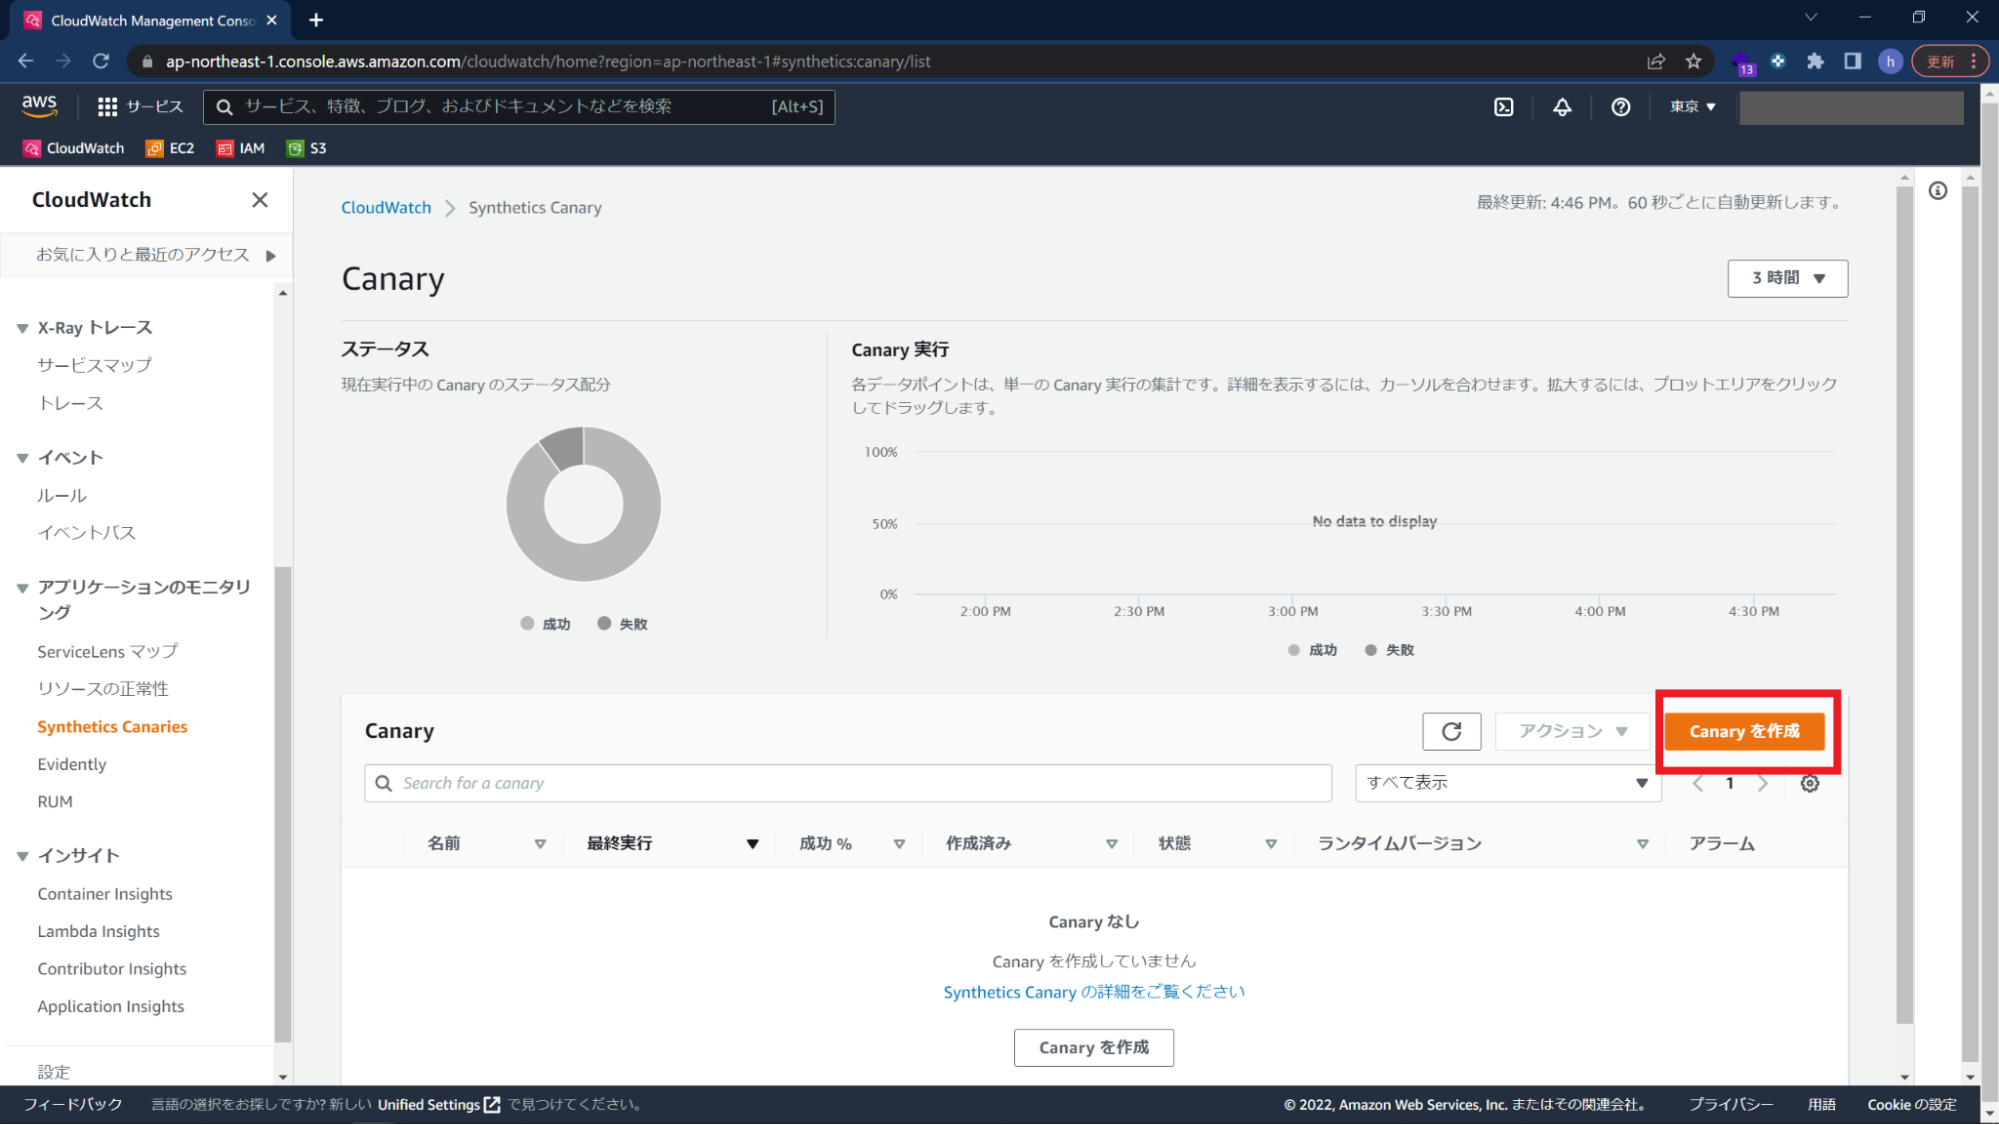Open the browser profile avatar
The image size is (1999, 1125).
click(x=1889, y=61)
